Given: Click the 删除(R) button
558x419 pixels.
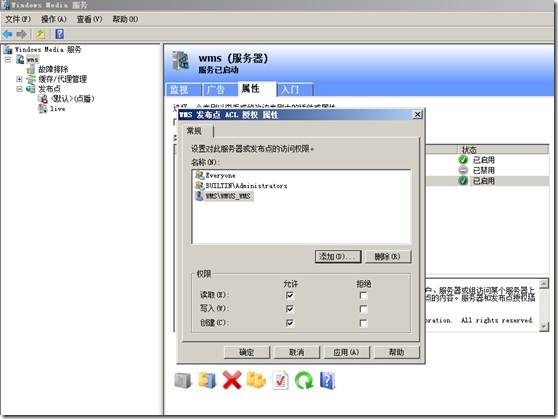Looking at the screenshot, I should click(x=388, y=256).
